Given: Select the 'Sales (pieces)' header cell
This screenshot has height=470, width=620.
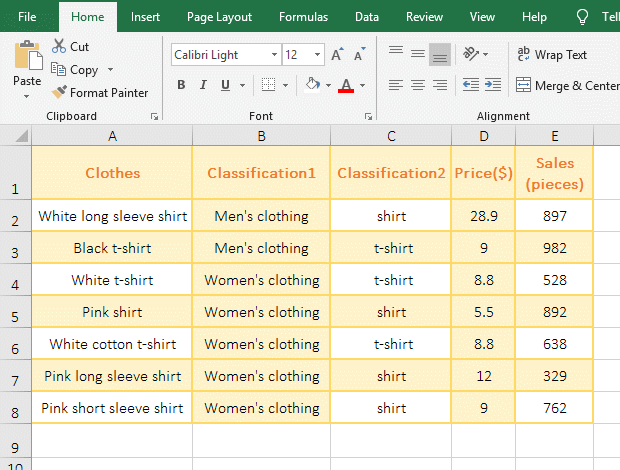Looking at the screenshot, I should [554, 173].
